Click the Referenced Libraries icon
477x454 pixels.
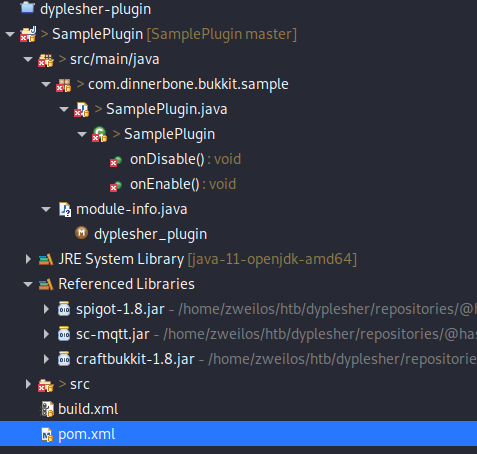[46, 284]
